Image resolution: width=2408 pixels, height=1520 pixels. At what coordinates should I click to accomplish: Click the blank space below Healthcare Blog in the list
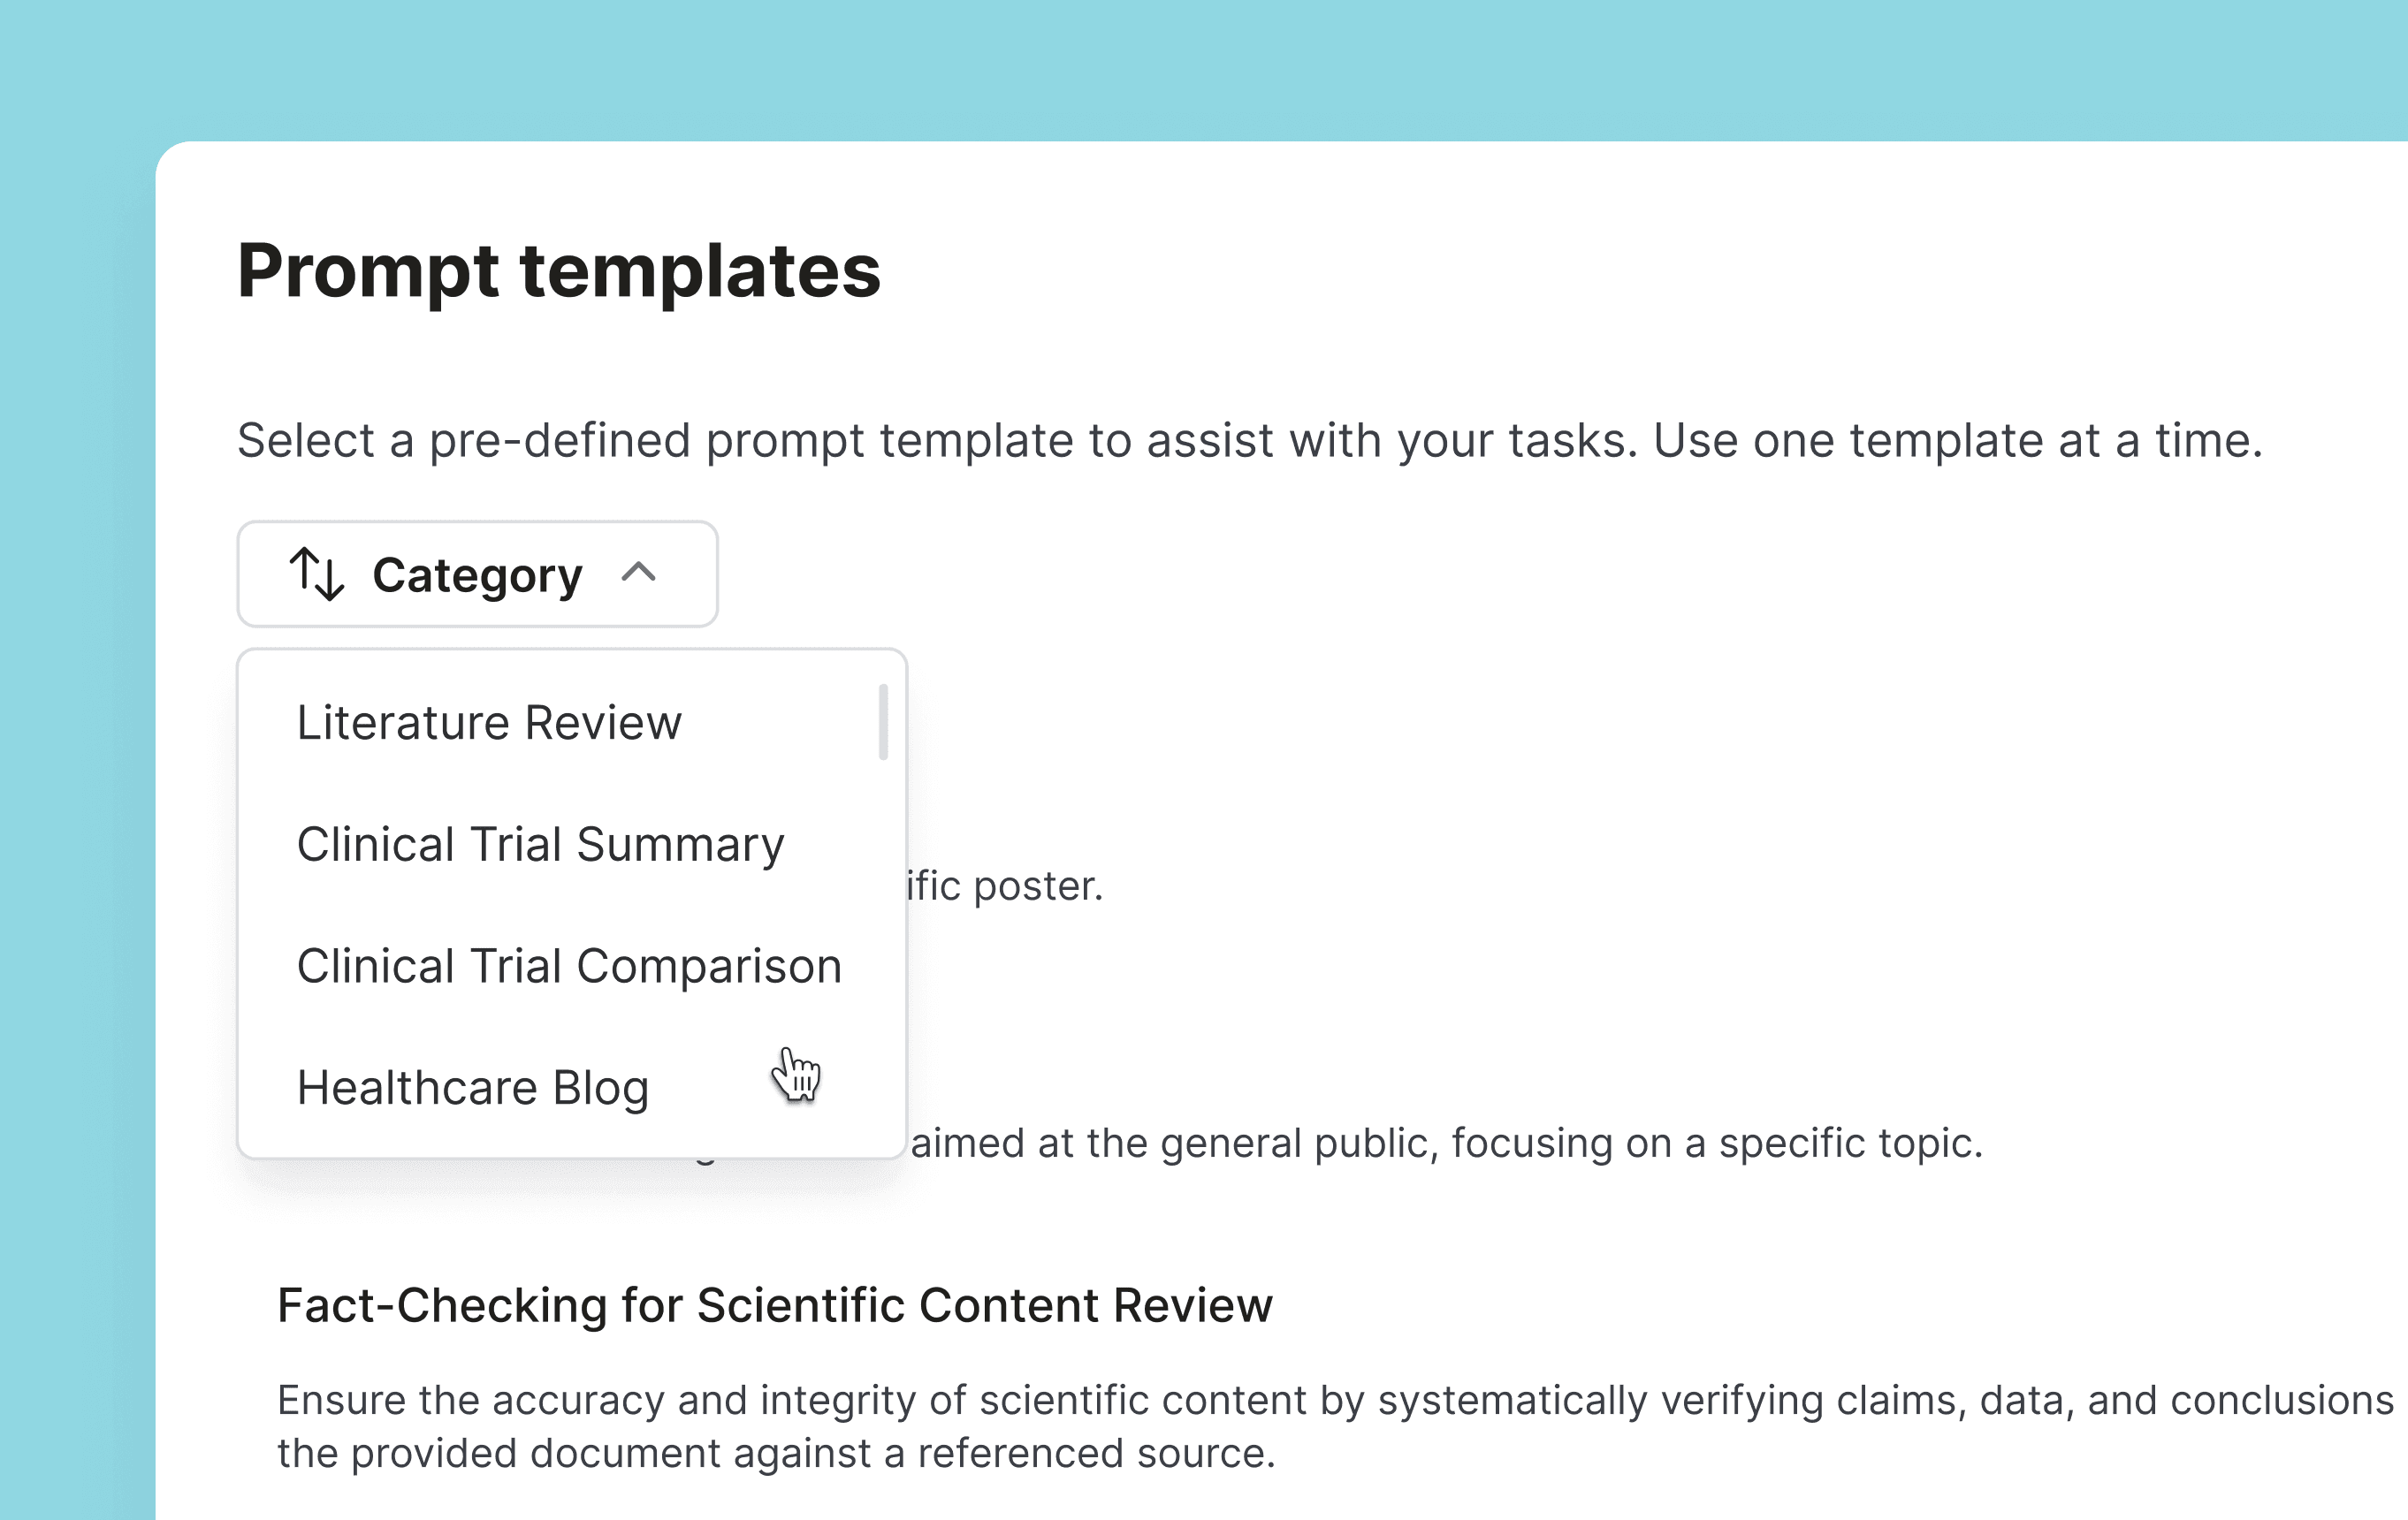tap(570, 1142)
